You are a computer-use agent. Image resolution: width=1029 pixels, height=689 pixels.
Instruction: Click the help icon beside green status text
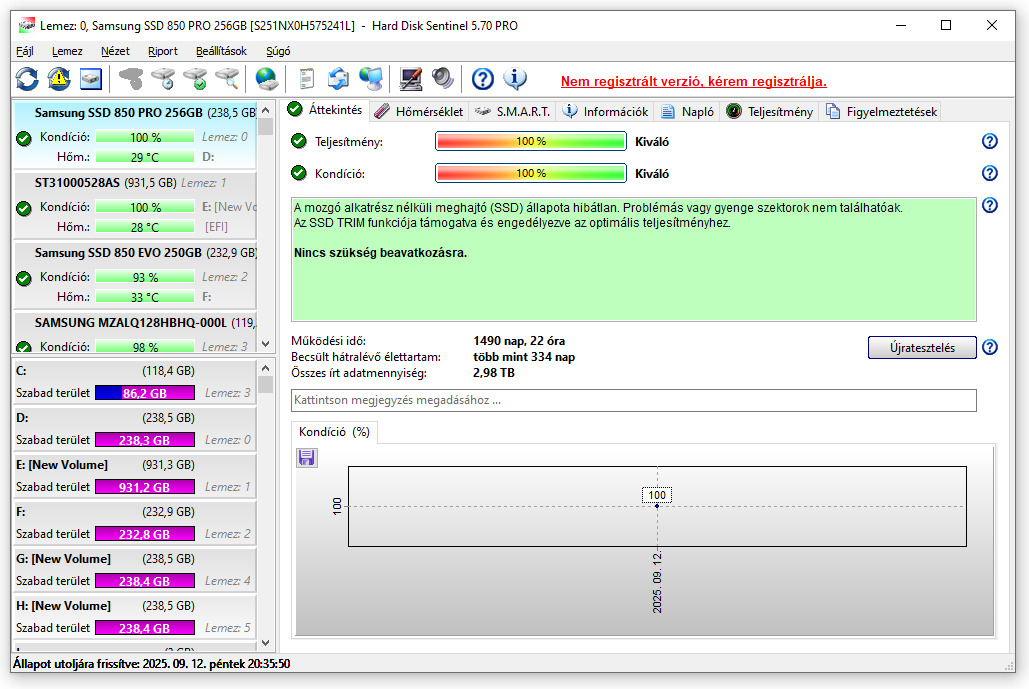tap(990, 205)
